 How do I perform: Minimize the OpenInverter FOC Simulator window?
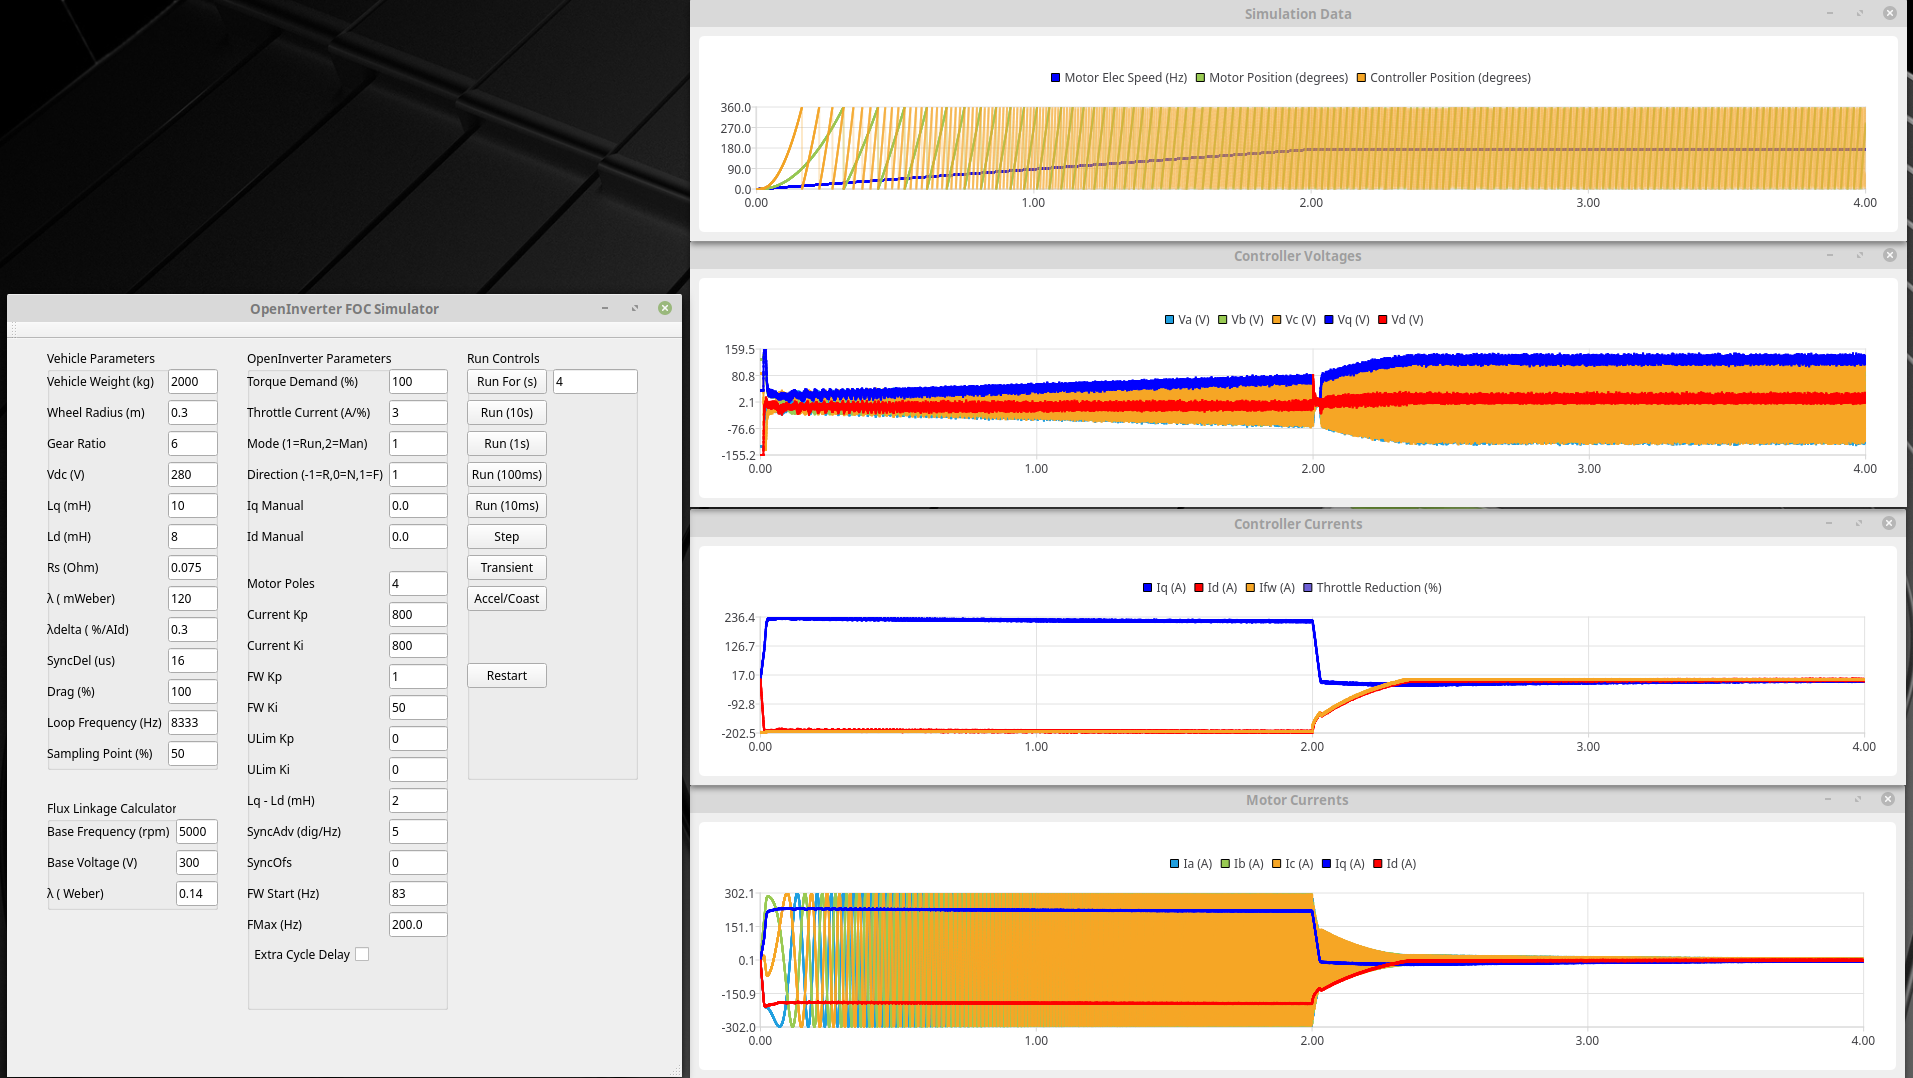point(605,308)
